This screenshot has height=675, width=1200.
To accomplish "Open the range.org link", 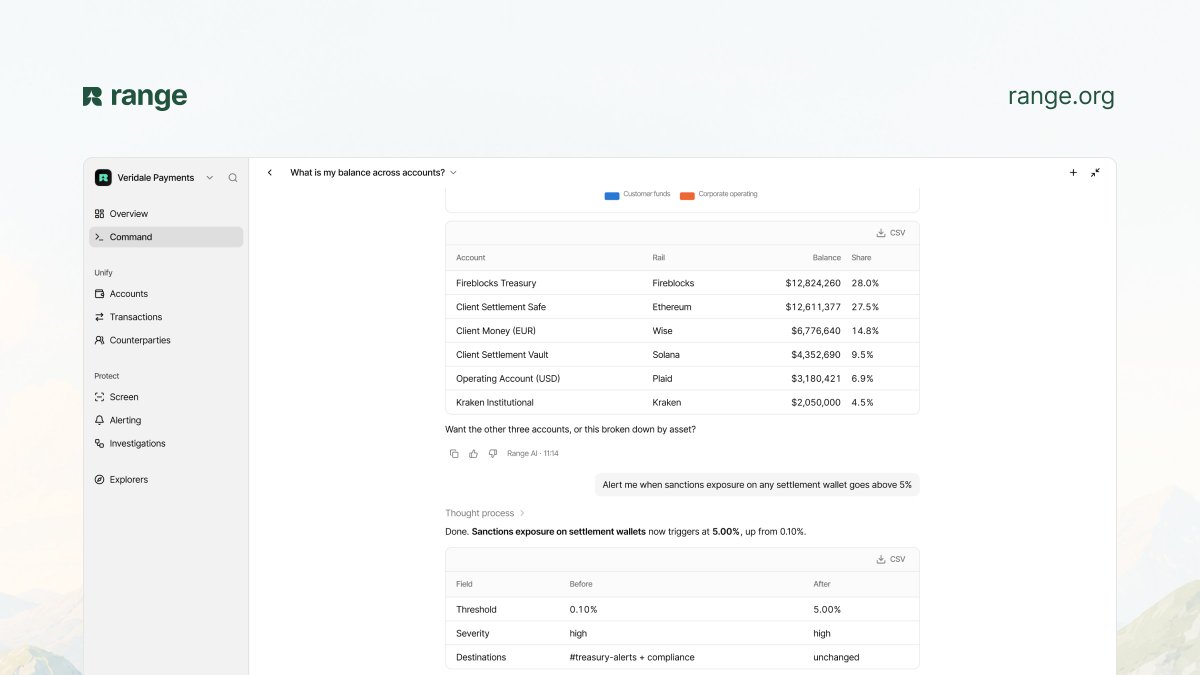I will click(1061, 97).
